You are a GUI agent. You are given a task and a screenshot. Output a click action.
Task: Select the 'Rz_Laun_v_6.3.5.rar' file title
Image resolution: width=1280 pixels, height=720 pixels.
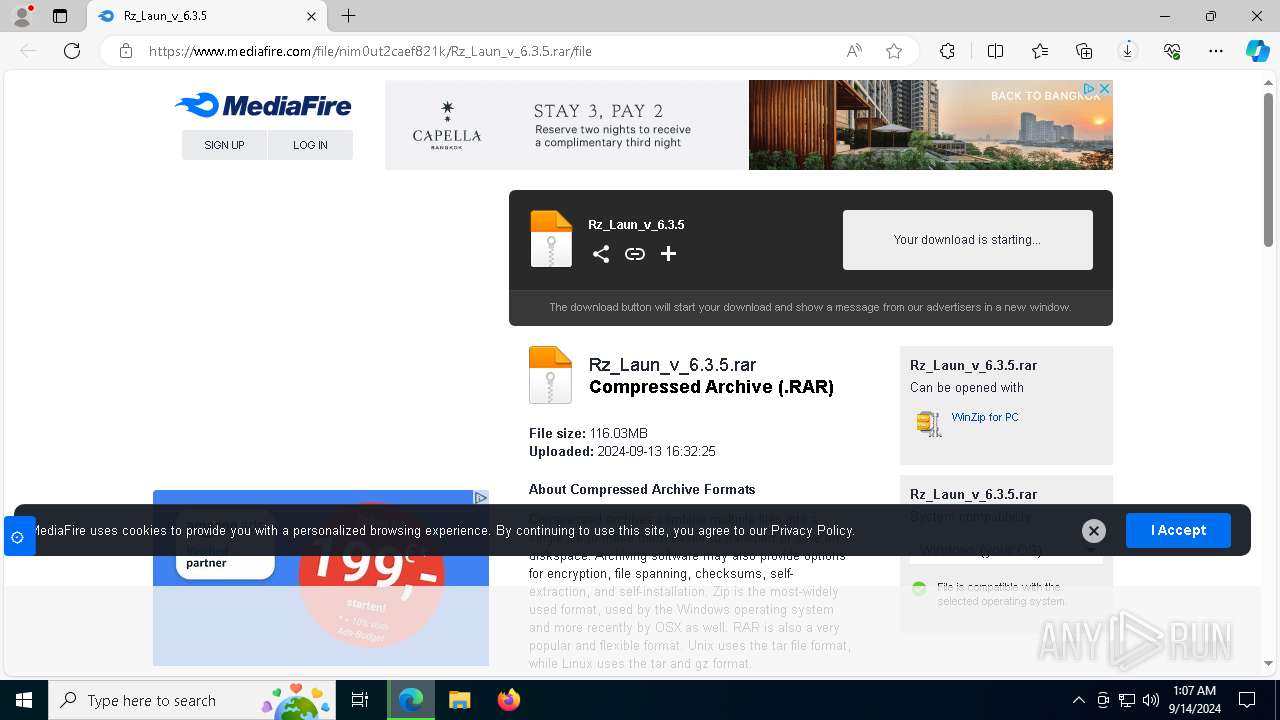point(672,365)
